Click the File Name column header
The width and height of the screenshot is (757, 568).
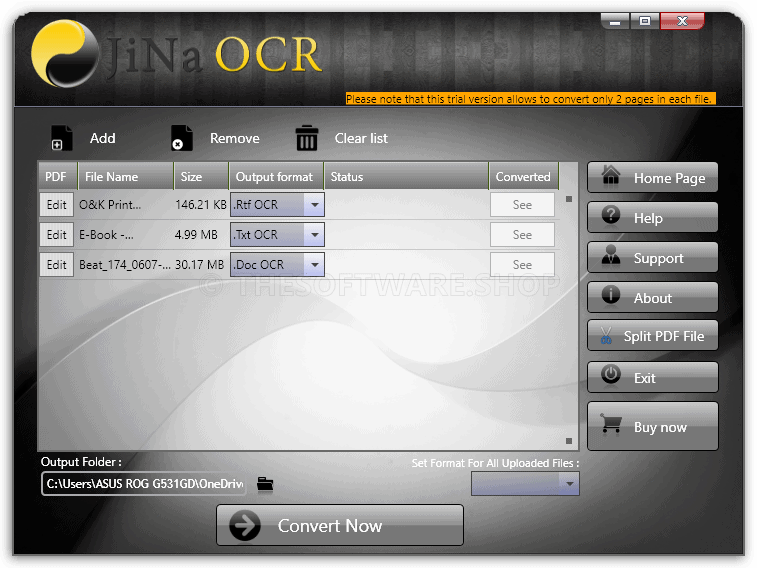(126, 177)
